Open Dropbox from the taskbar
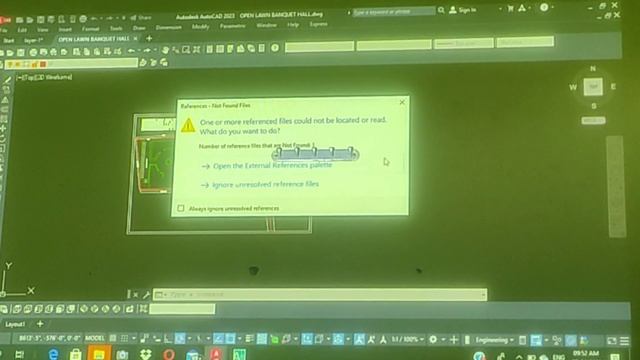Screen dimensions: 640x360 pos(146,354)
